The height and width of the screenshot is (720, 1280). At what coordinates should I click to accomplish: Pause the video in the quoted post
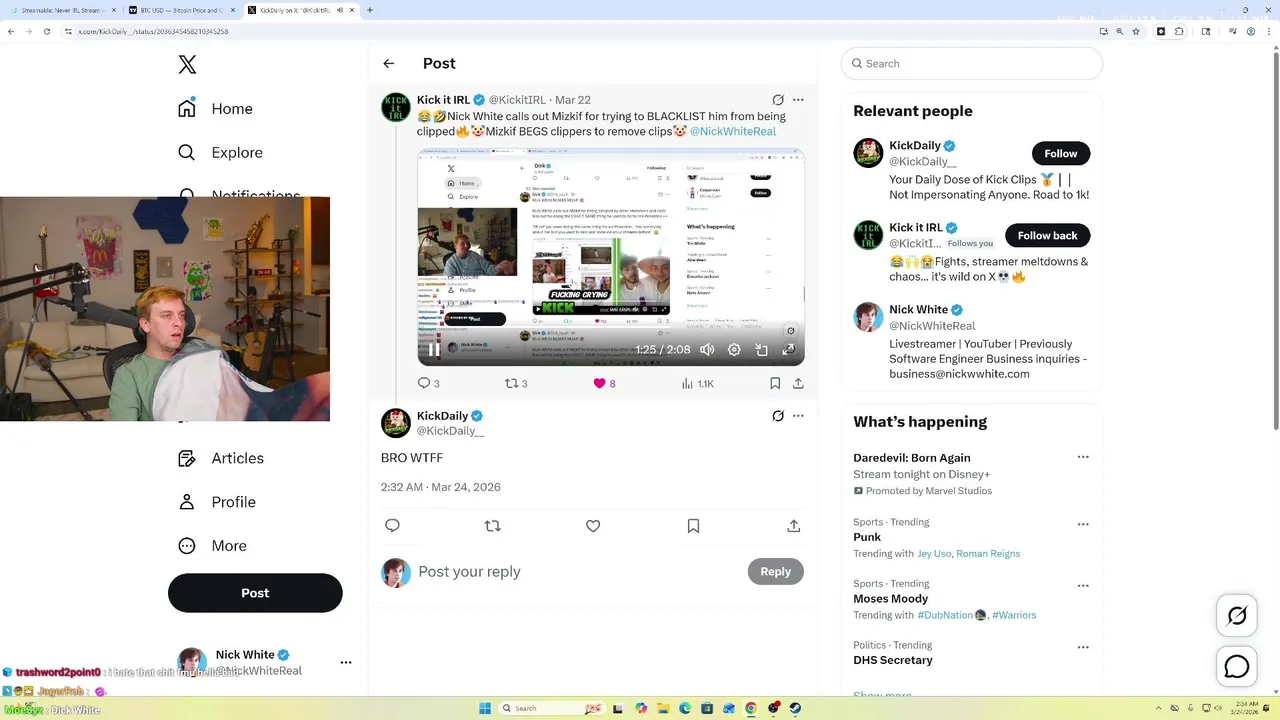434,349
